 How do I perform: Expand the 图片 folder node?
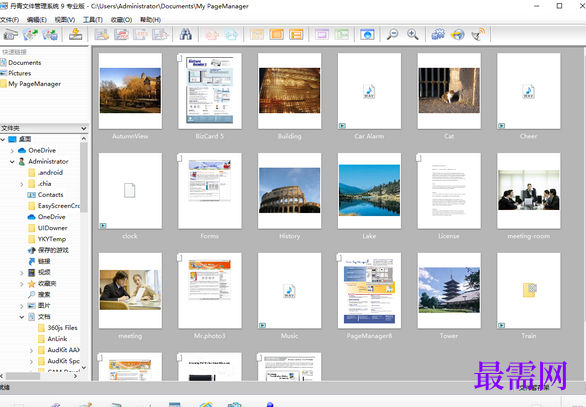(x=22, y=306)
